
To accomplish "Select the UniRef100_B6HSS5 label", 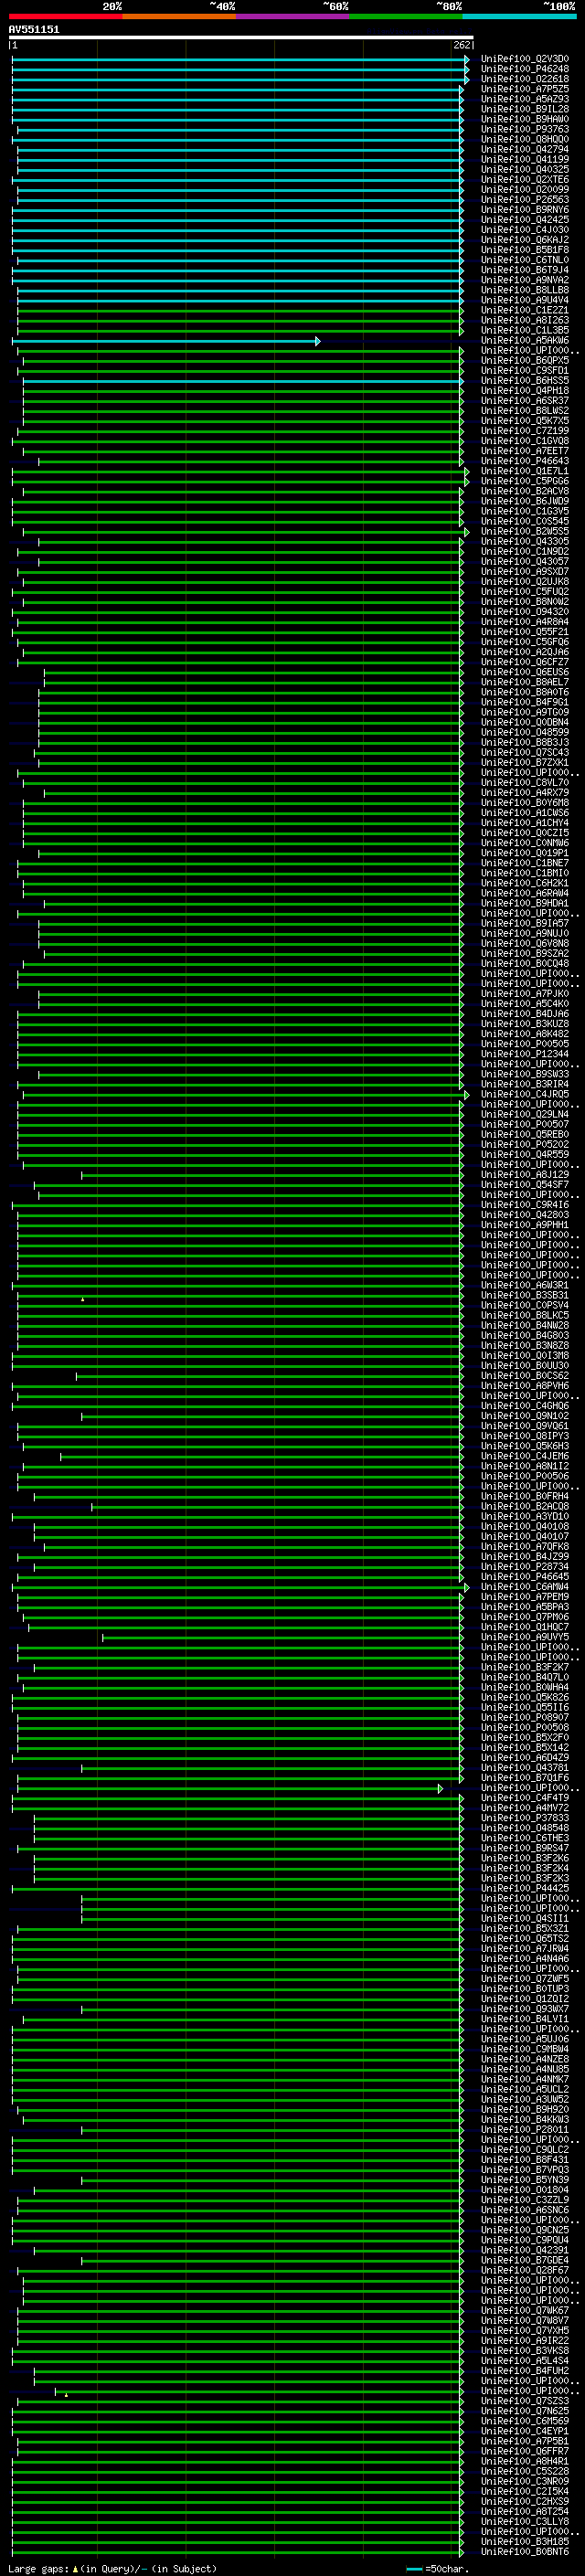I will 525,381.
